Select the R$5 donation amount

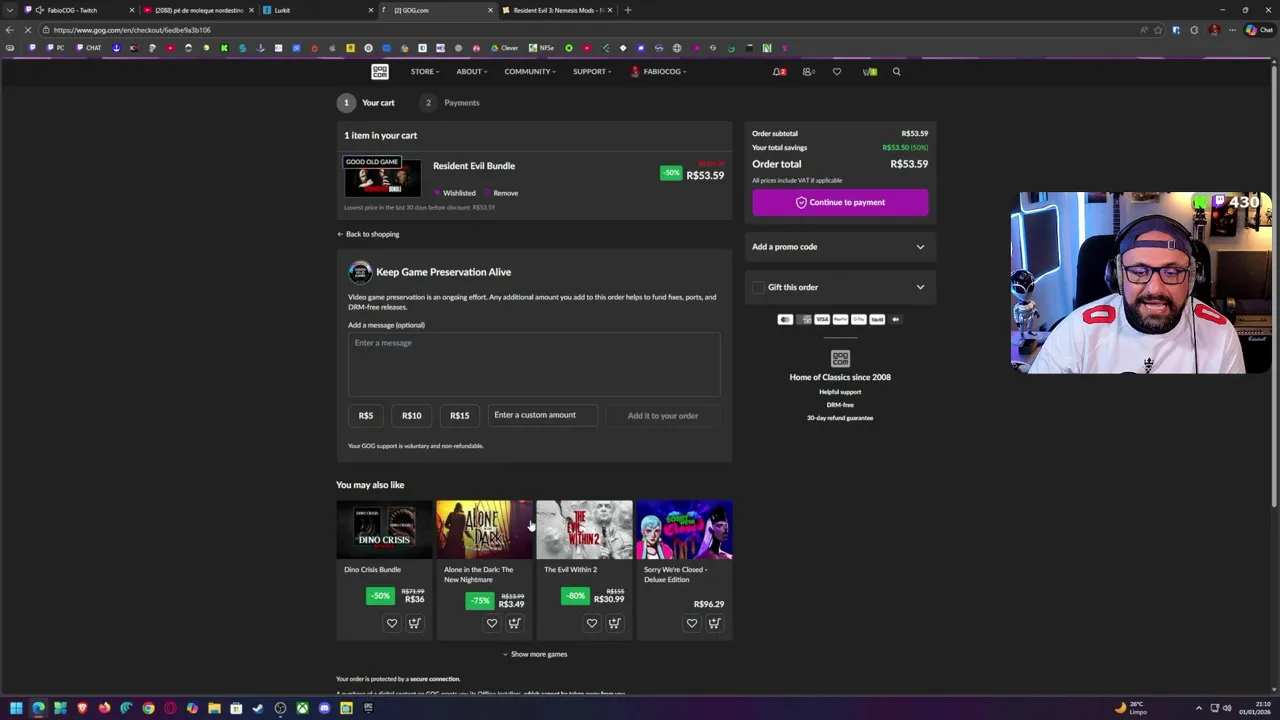point(366,415)
